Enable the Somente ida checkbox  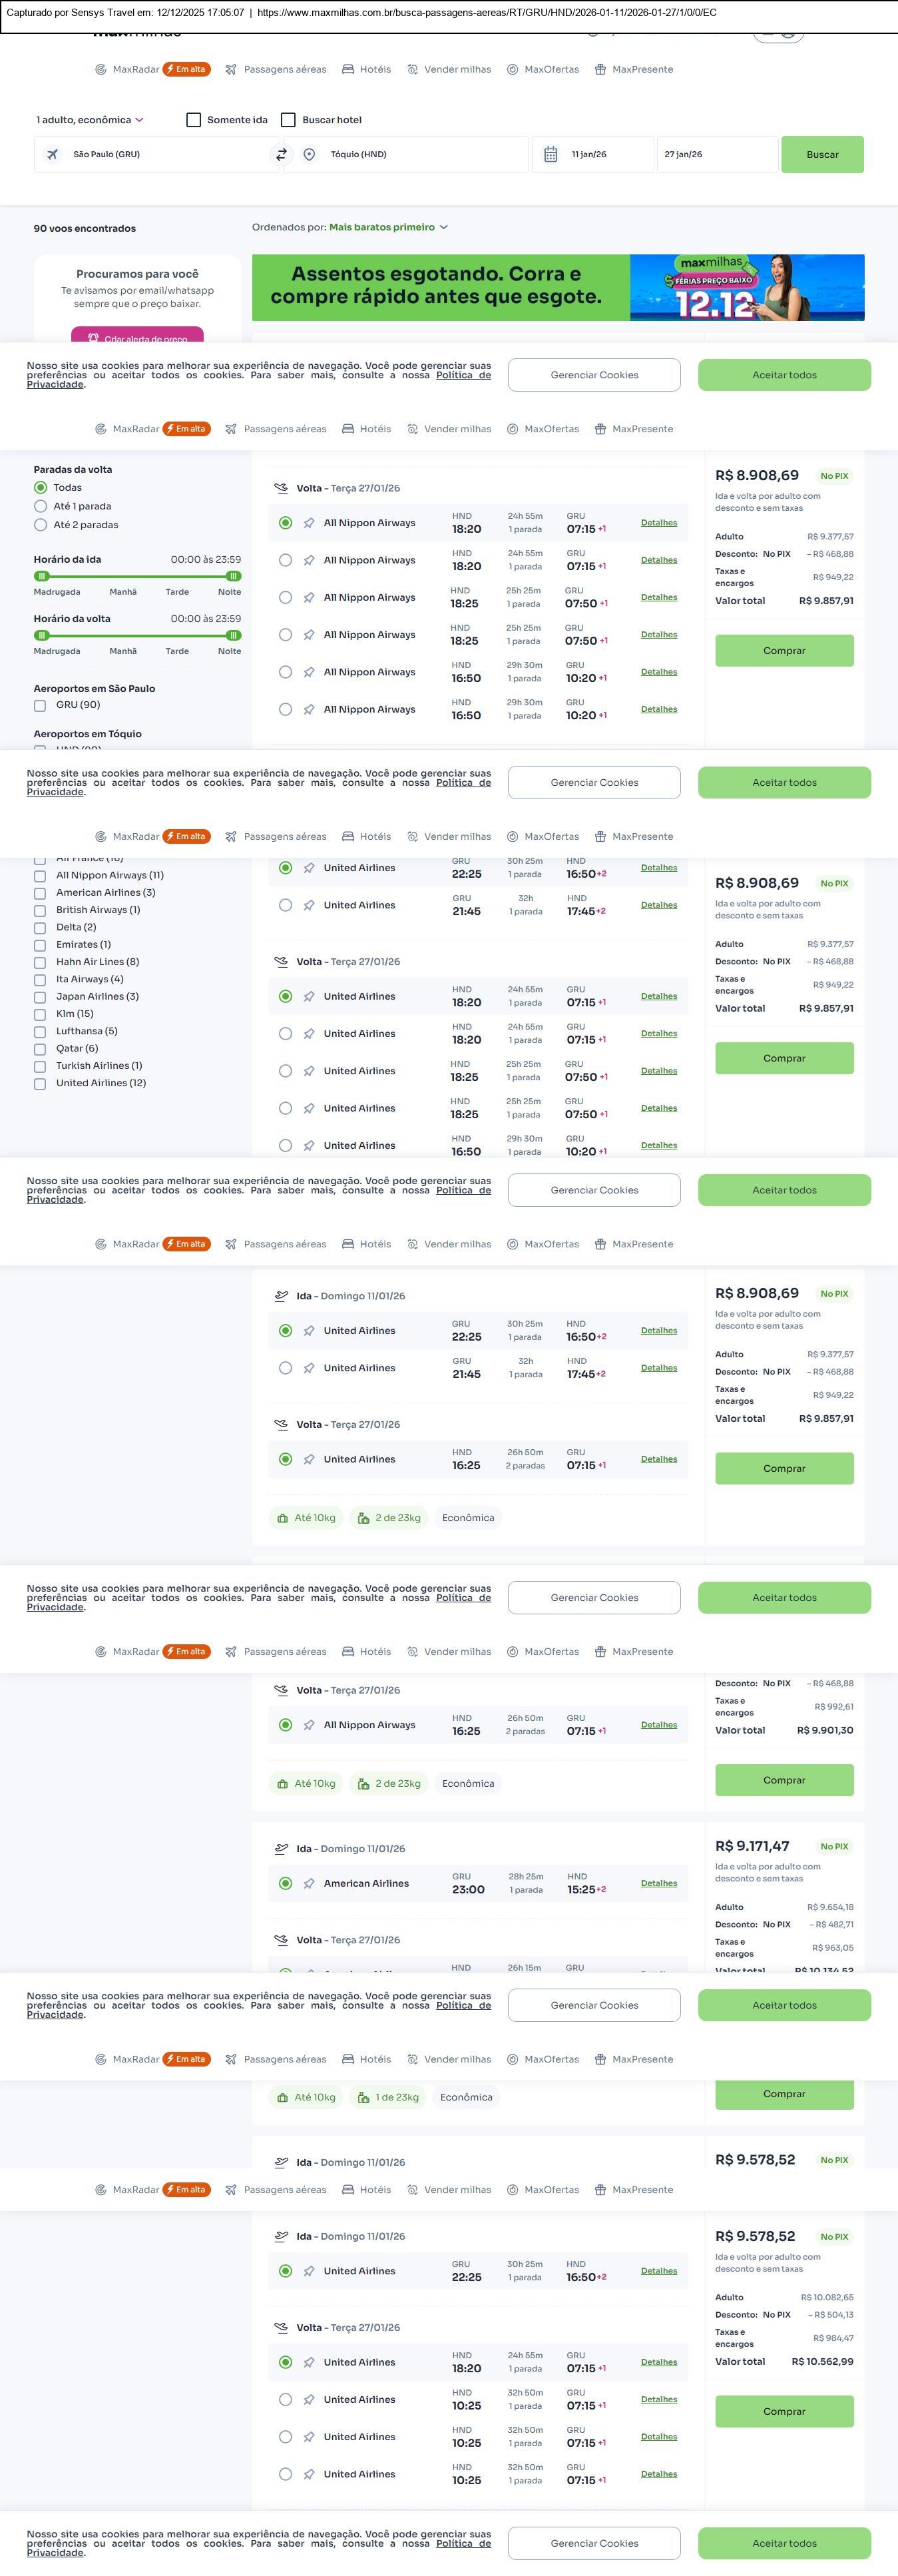194,120
